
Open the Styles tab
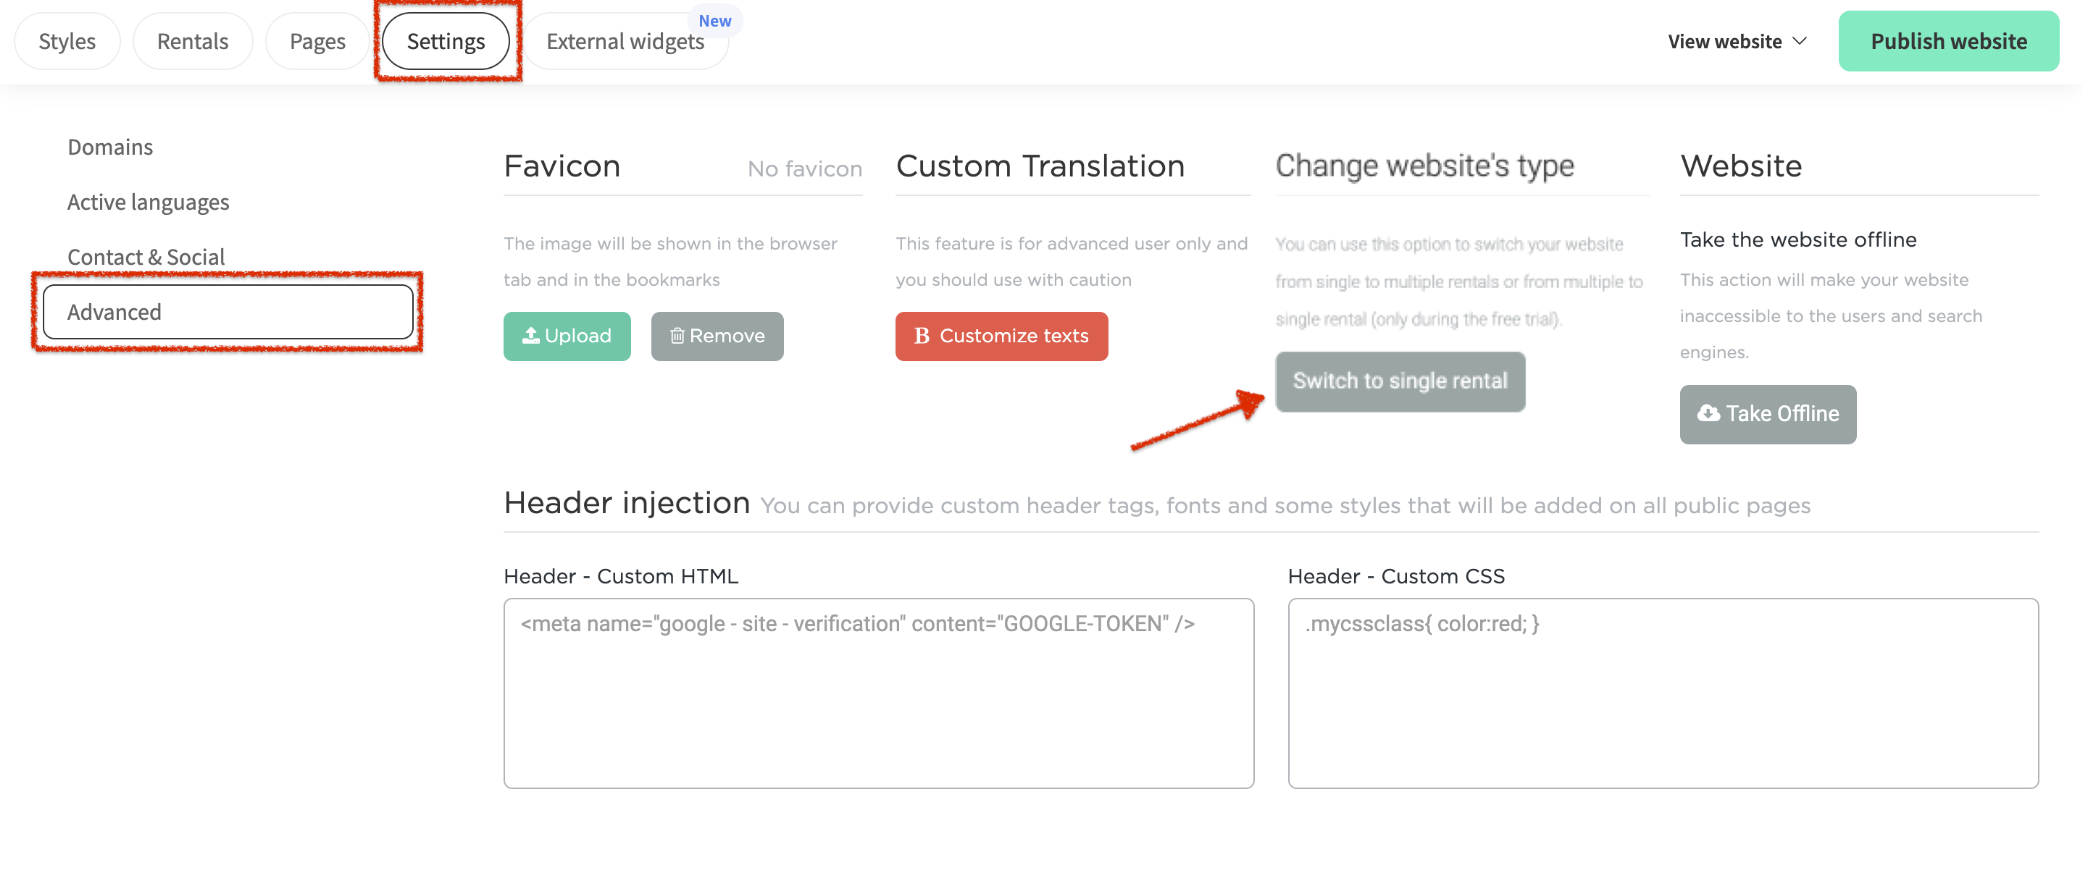point(67,41)
